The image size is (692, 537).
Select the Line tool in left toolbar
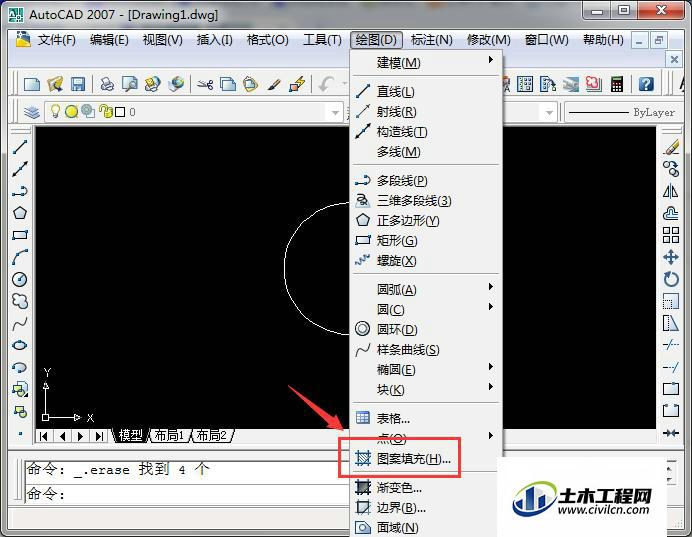pyautogui.click(x=20, y=147)
